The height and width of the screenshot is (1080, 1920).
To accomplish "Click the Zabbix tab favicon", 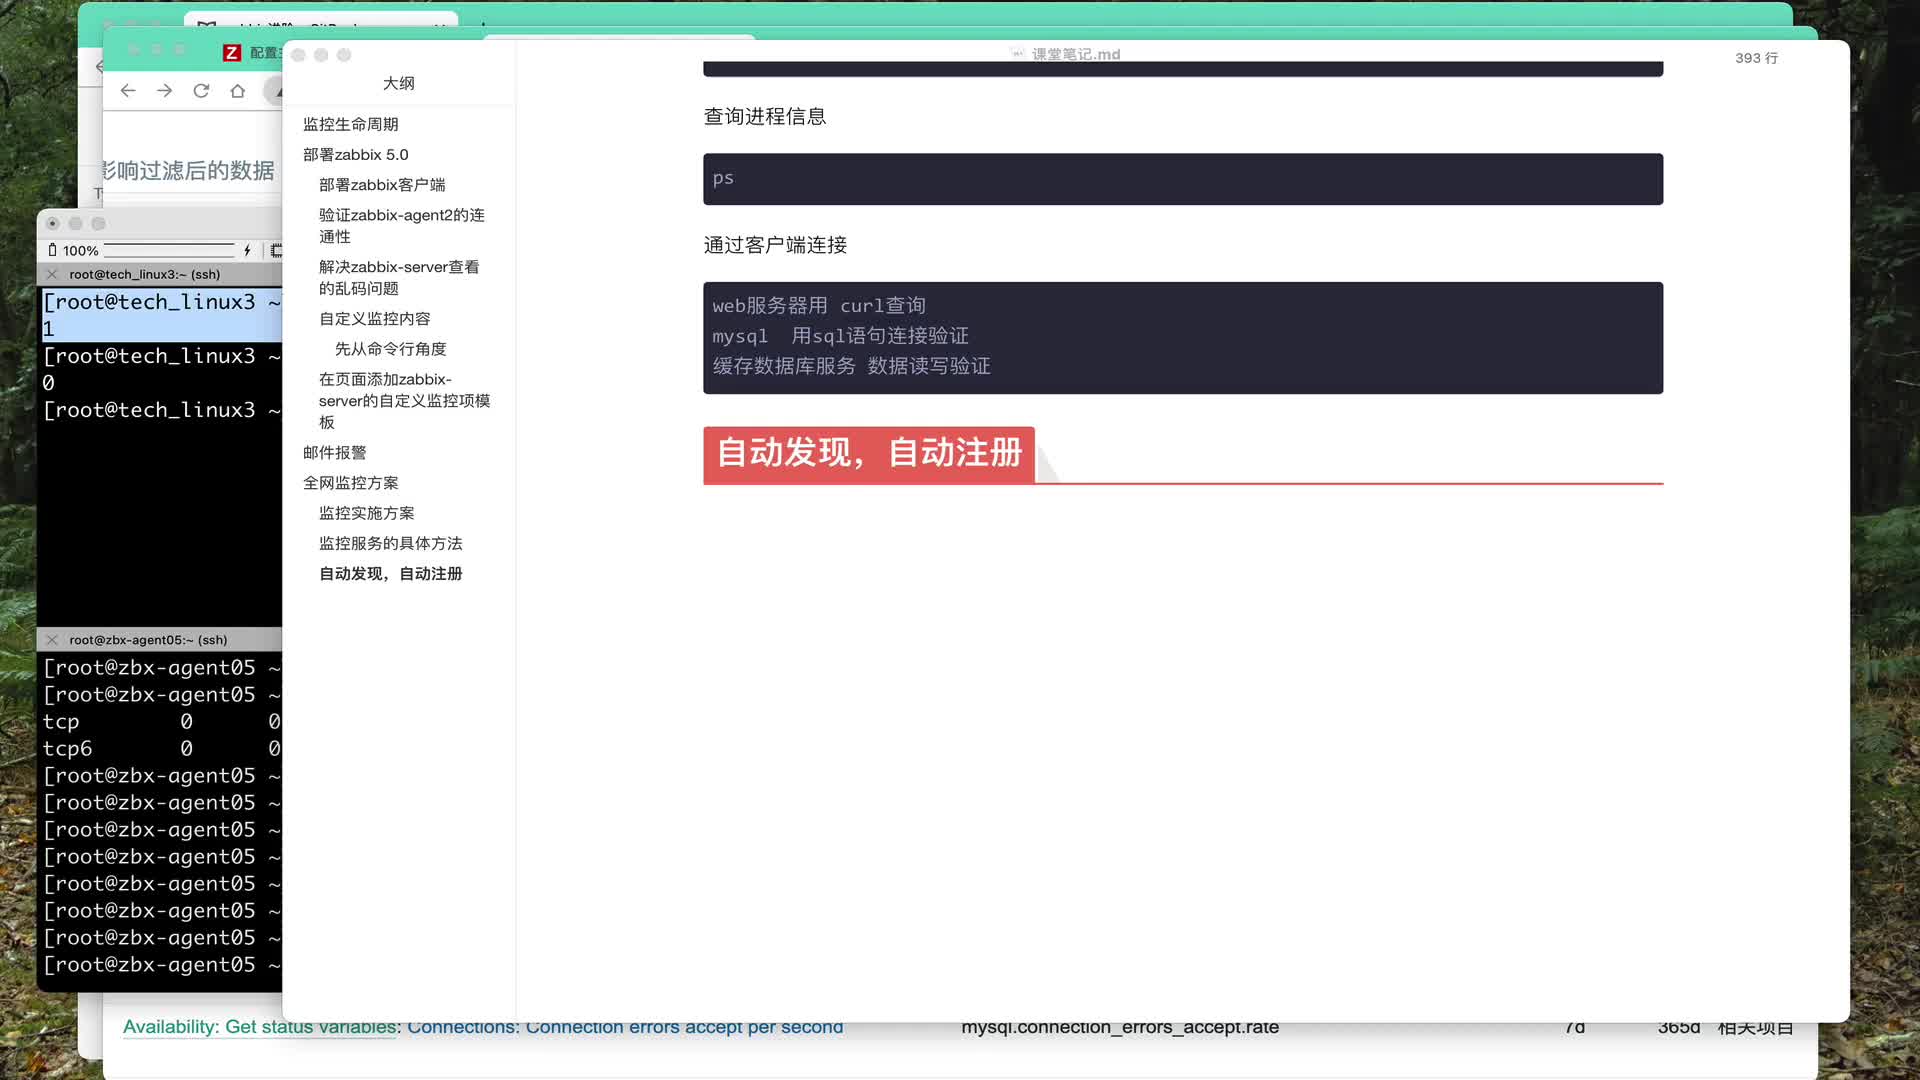I will (x=232, y=53).
